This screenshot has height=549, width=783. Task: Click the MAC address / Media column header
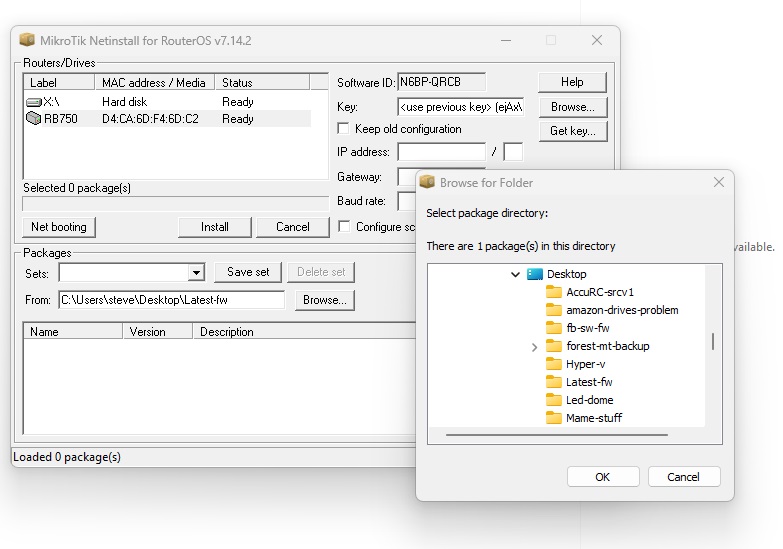click(155, 82)
